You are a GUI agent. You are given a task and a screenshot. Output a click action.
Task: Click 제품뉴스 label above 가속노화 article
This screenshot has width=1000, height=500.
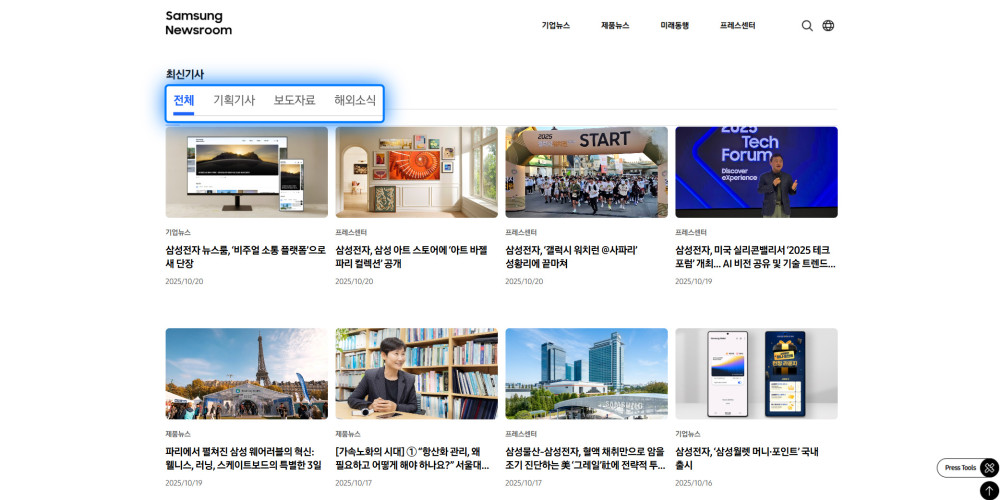click(348, 434)
